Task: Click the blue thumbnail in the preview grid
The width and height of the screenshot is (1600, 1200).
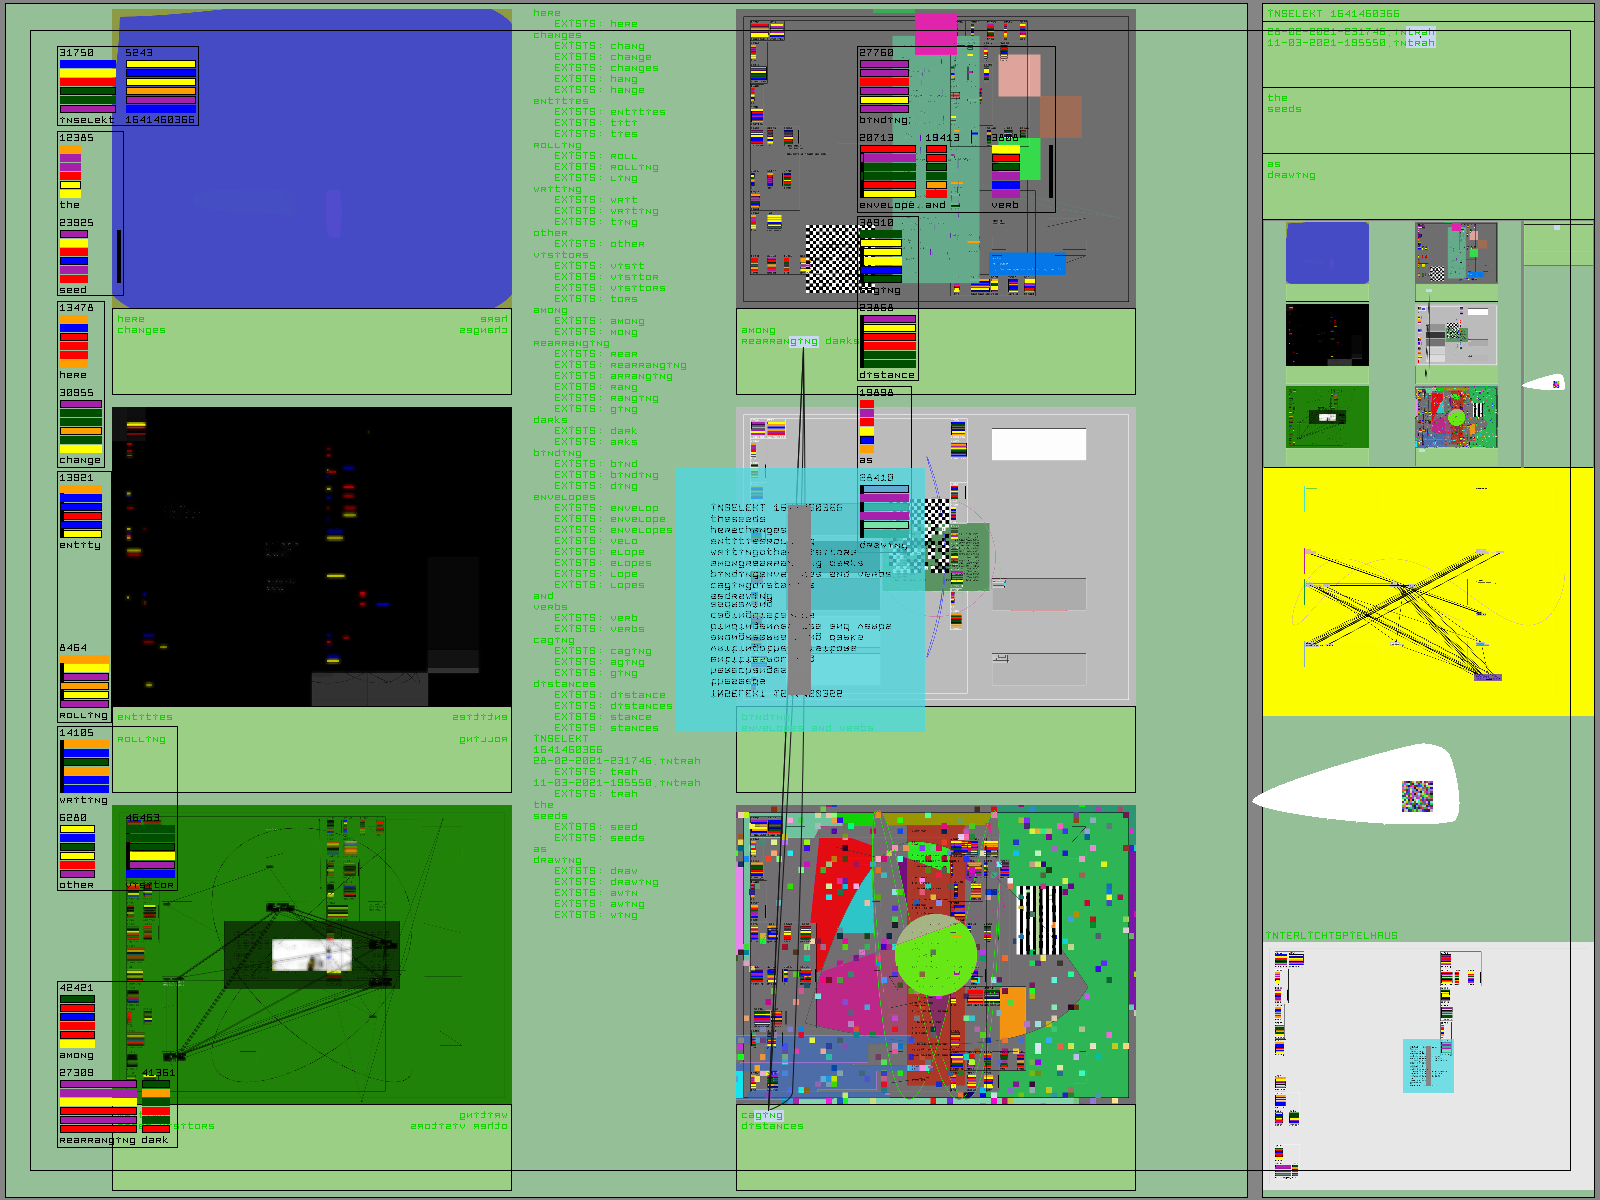Action: (1326, 253)
